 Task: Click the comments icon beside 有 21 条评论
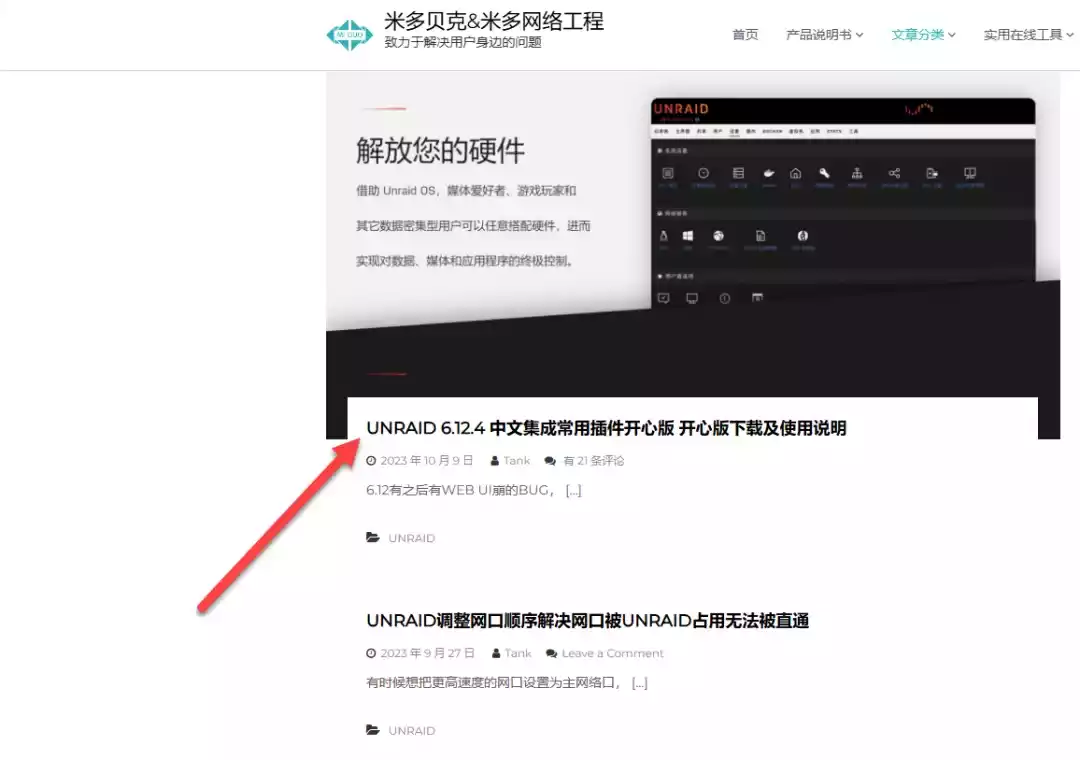[550, 461]
